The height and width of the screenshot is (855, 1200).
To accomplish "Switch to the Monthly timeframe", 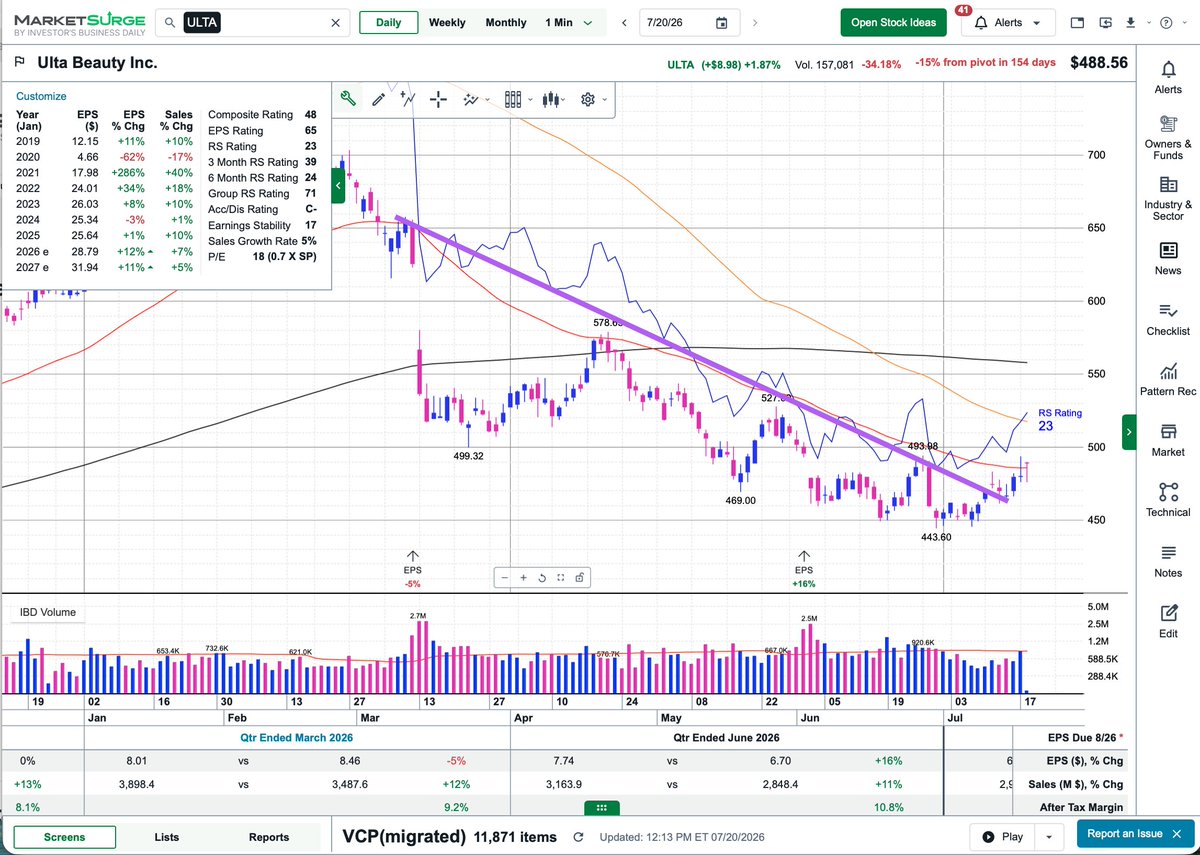I will coord(506,22).
